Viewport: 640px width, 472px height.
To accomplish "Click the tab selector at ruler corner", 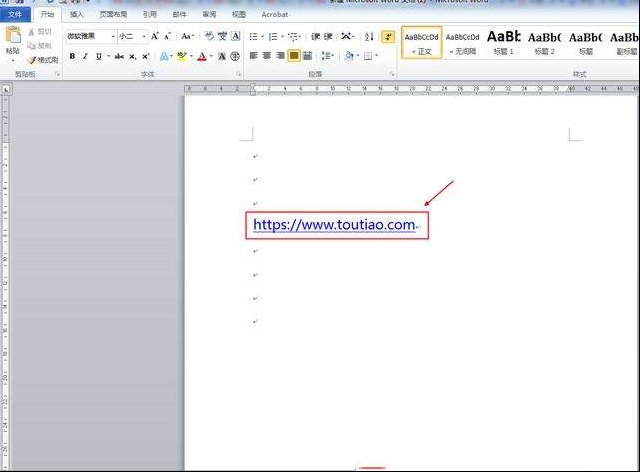I will point(6,88).
